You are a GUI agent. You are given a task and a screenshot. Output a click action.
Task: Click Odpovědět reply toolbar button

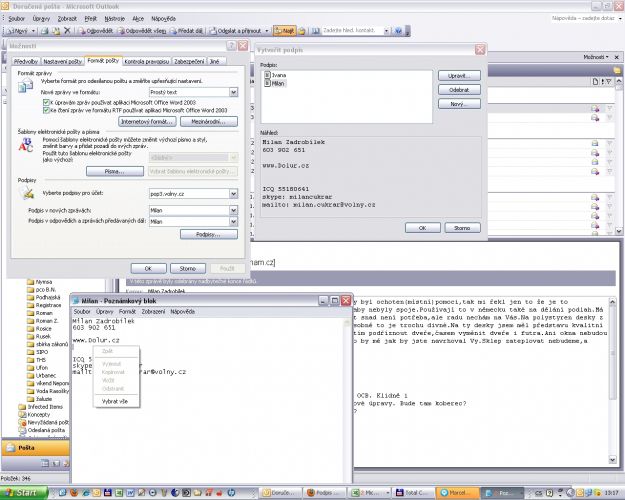(x=95, y=31)
